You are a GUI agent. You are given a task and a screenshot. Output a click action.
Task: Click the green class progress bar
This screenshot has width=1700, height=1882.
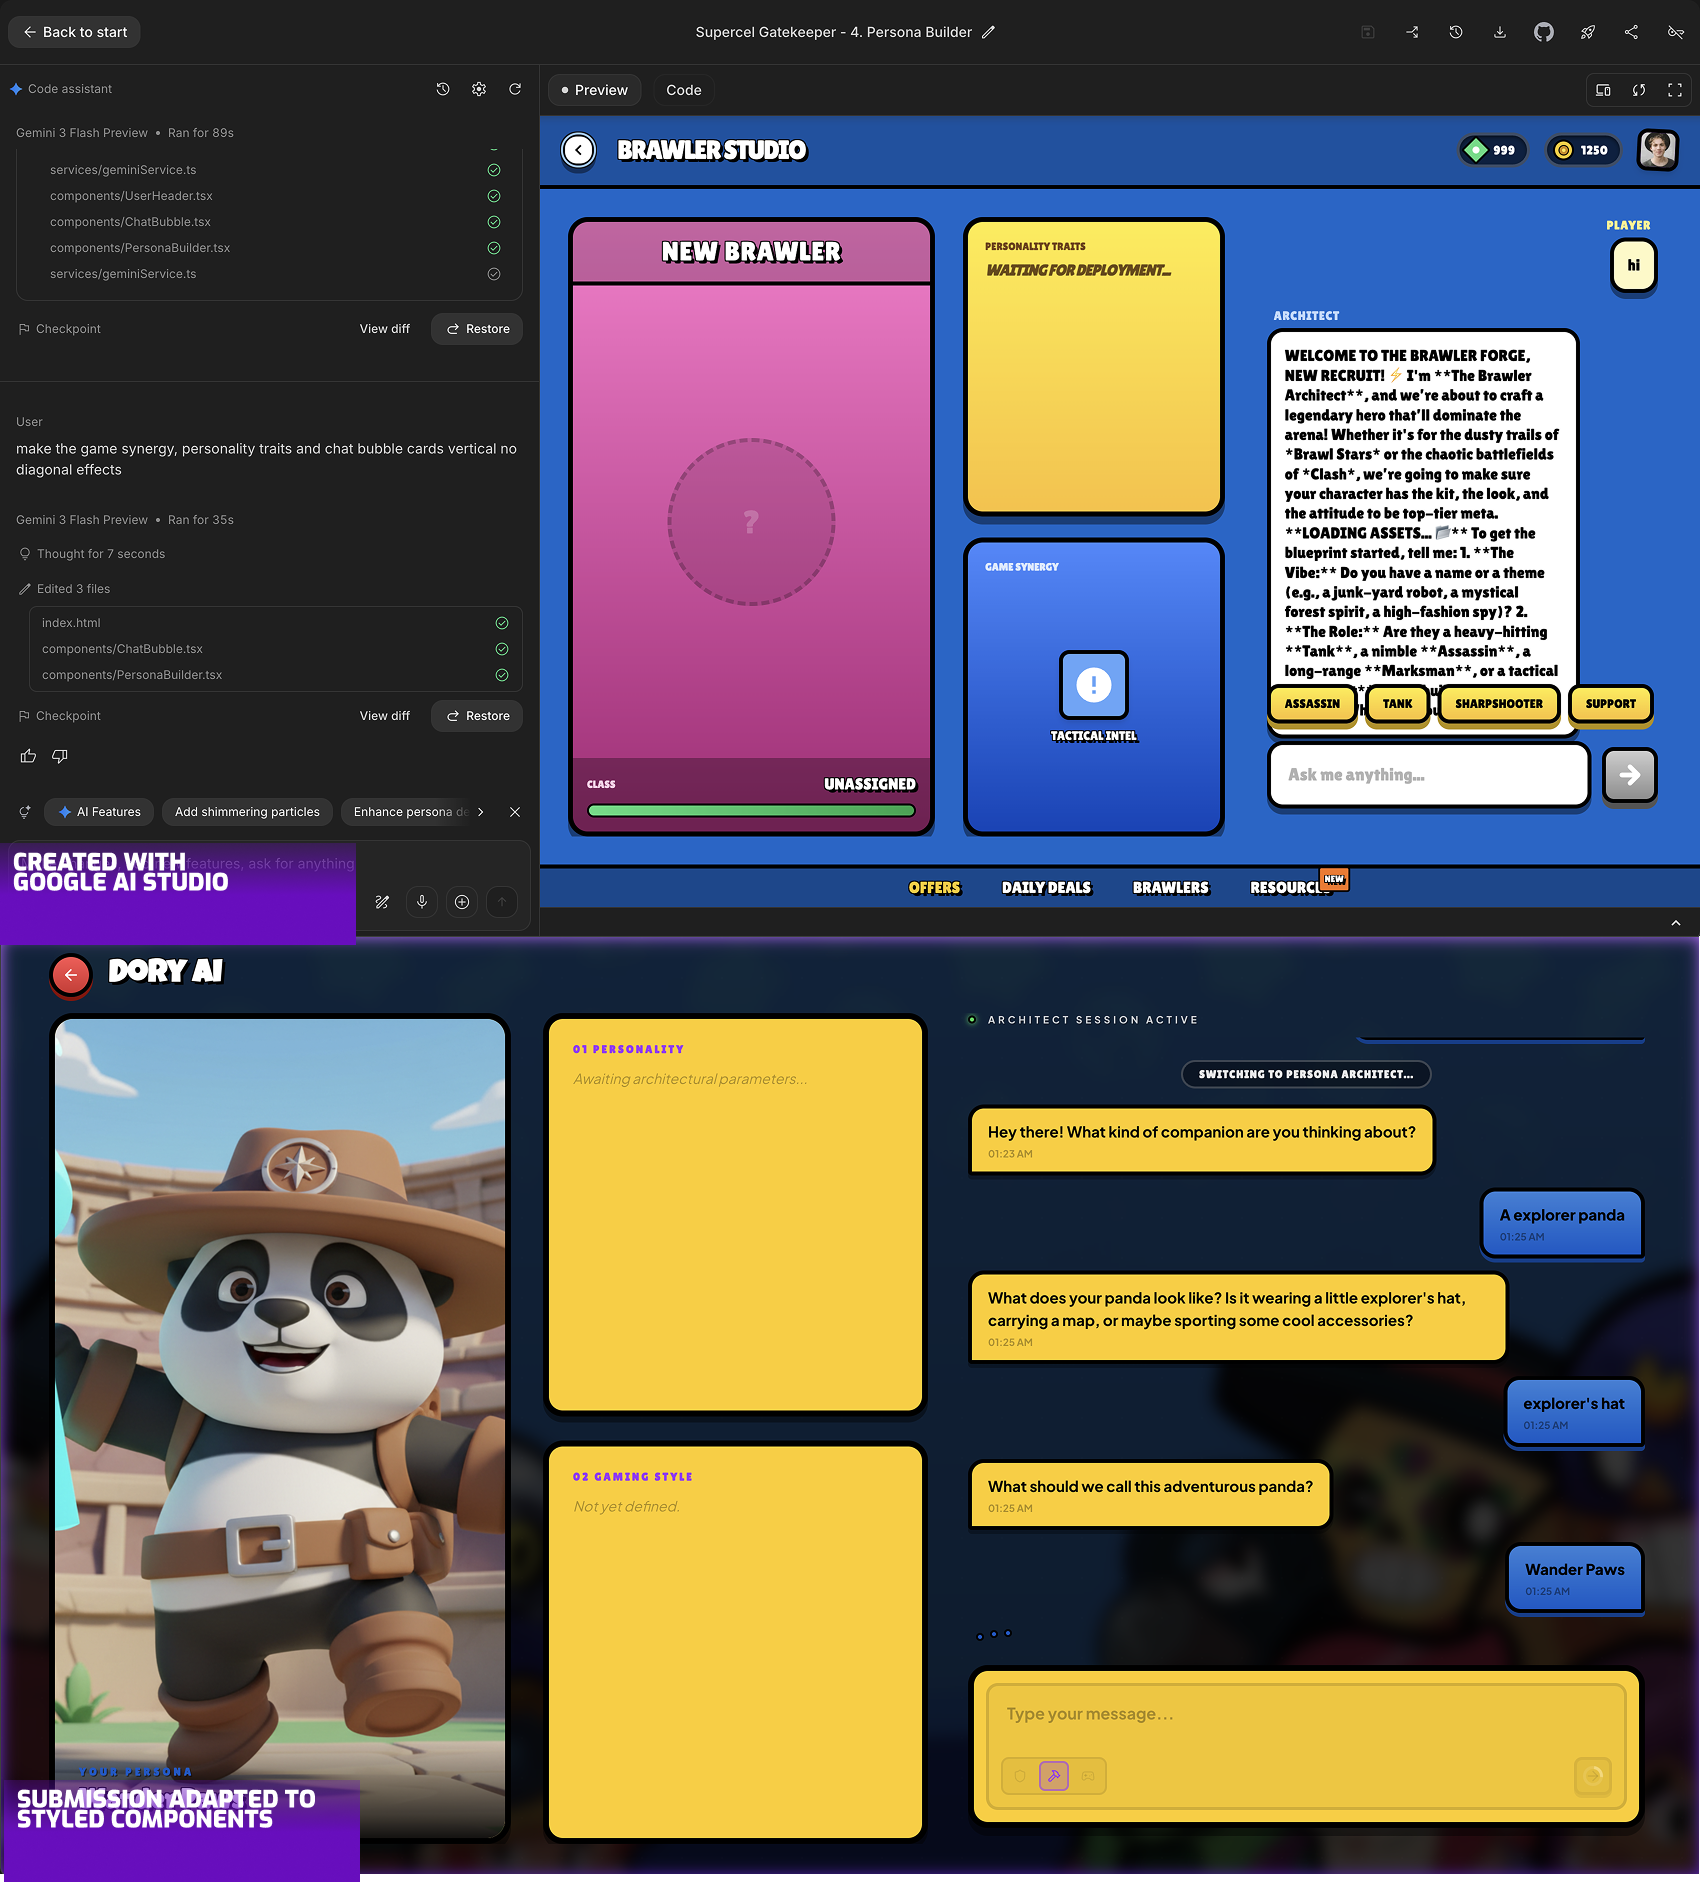751,811
